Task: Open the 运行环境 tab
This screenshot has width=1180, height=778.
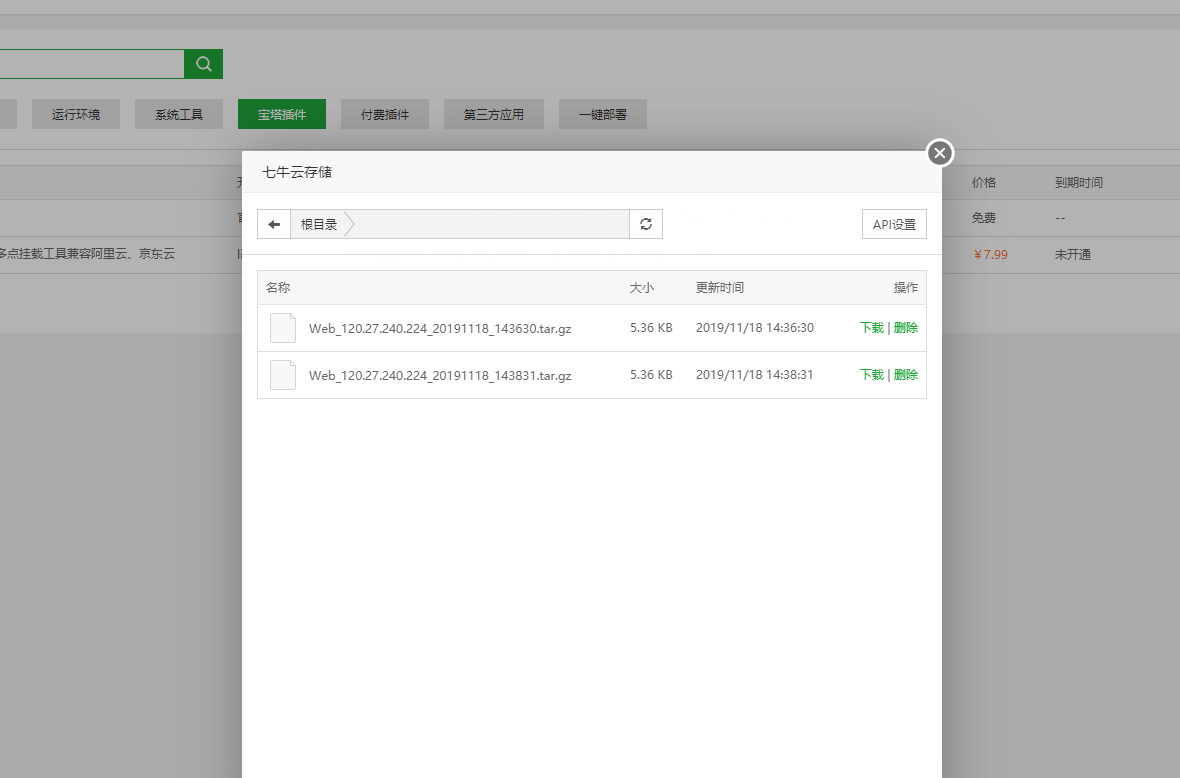Action: [x=76, y=114]
